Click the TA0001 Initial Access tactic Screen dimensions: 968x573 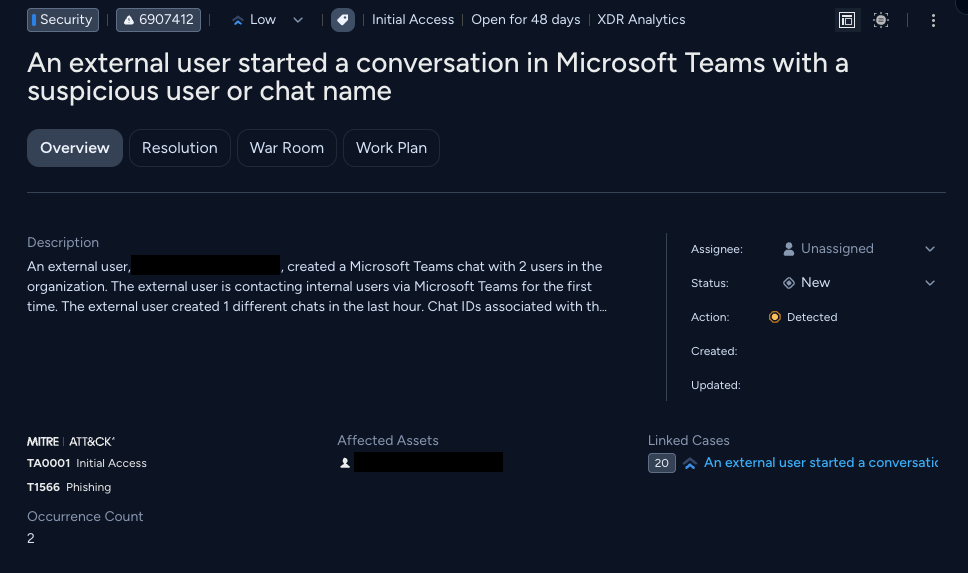[x=87, y=463]
